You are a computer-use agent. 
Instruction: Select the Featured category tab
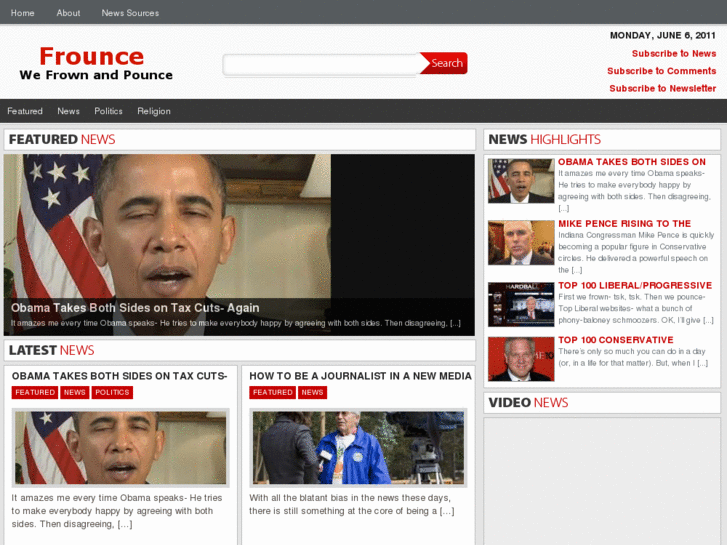(25, 111)
